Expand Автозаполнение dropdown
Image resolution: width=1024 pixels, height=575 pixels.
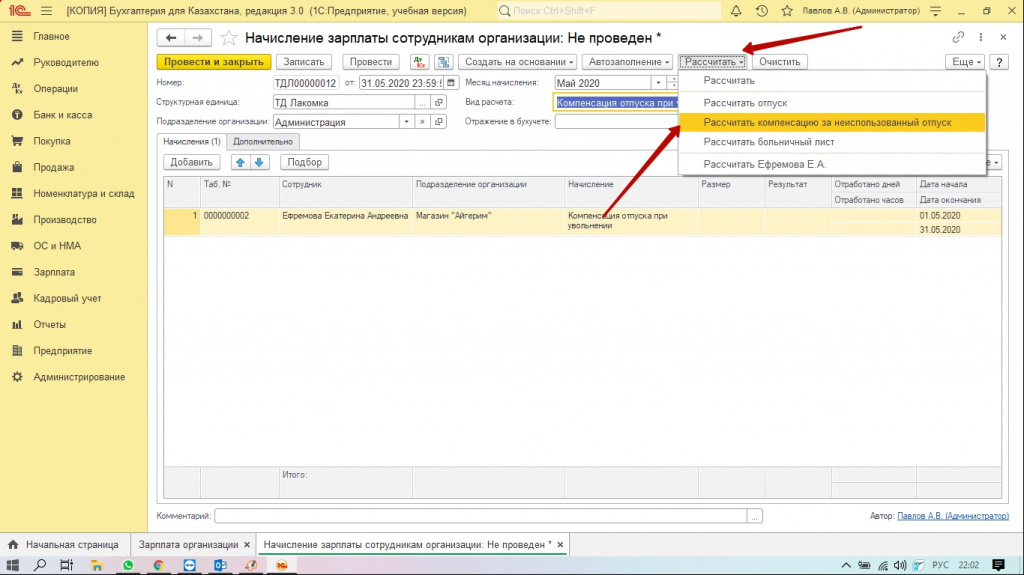click(x=627, y=62)
